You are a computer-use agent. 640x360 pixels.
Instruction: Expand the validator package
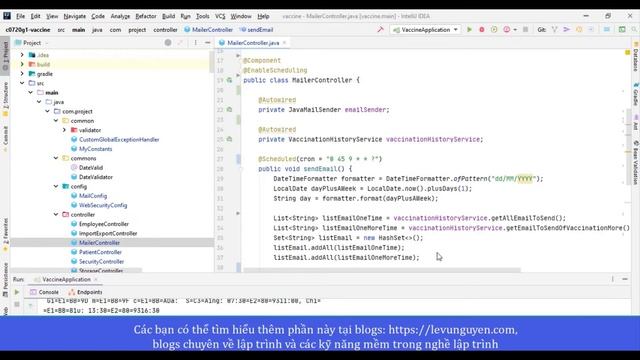point(64,130)
